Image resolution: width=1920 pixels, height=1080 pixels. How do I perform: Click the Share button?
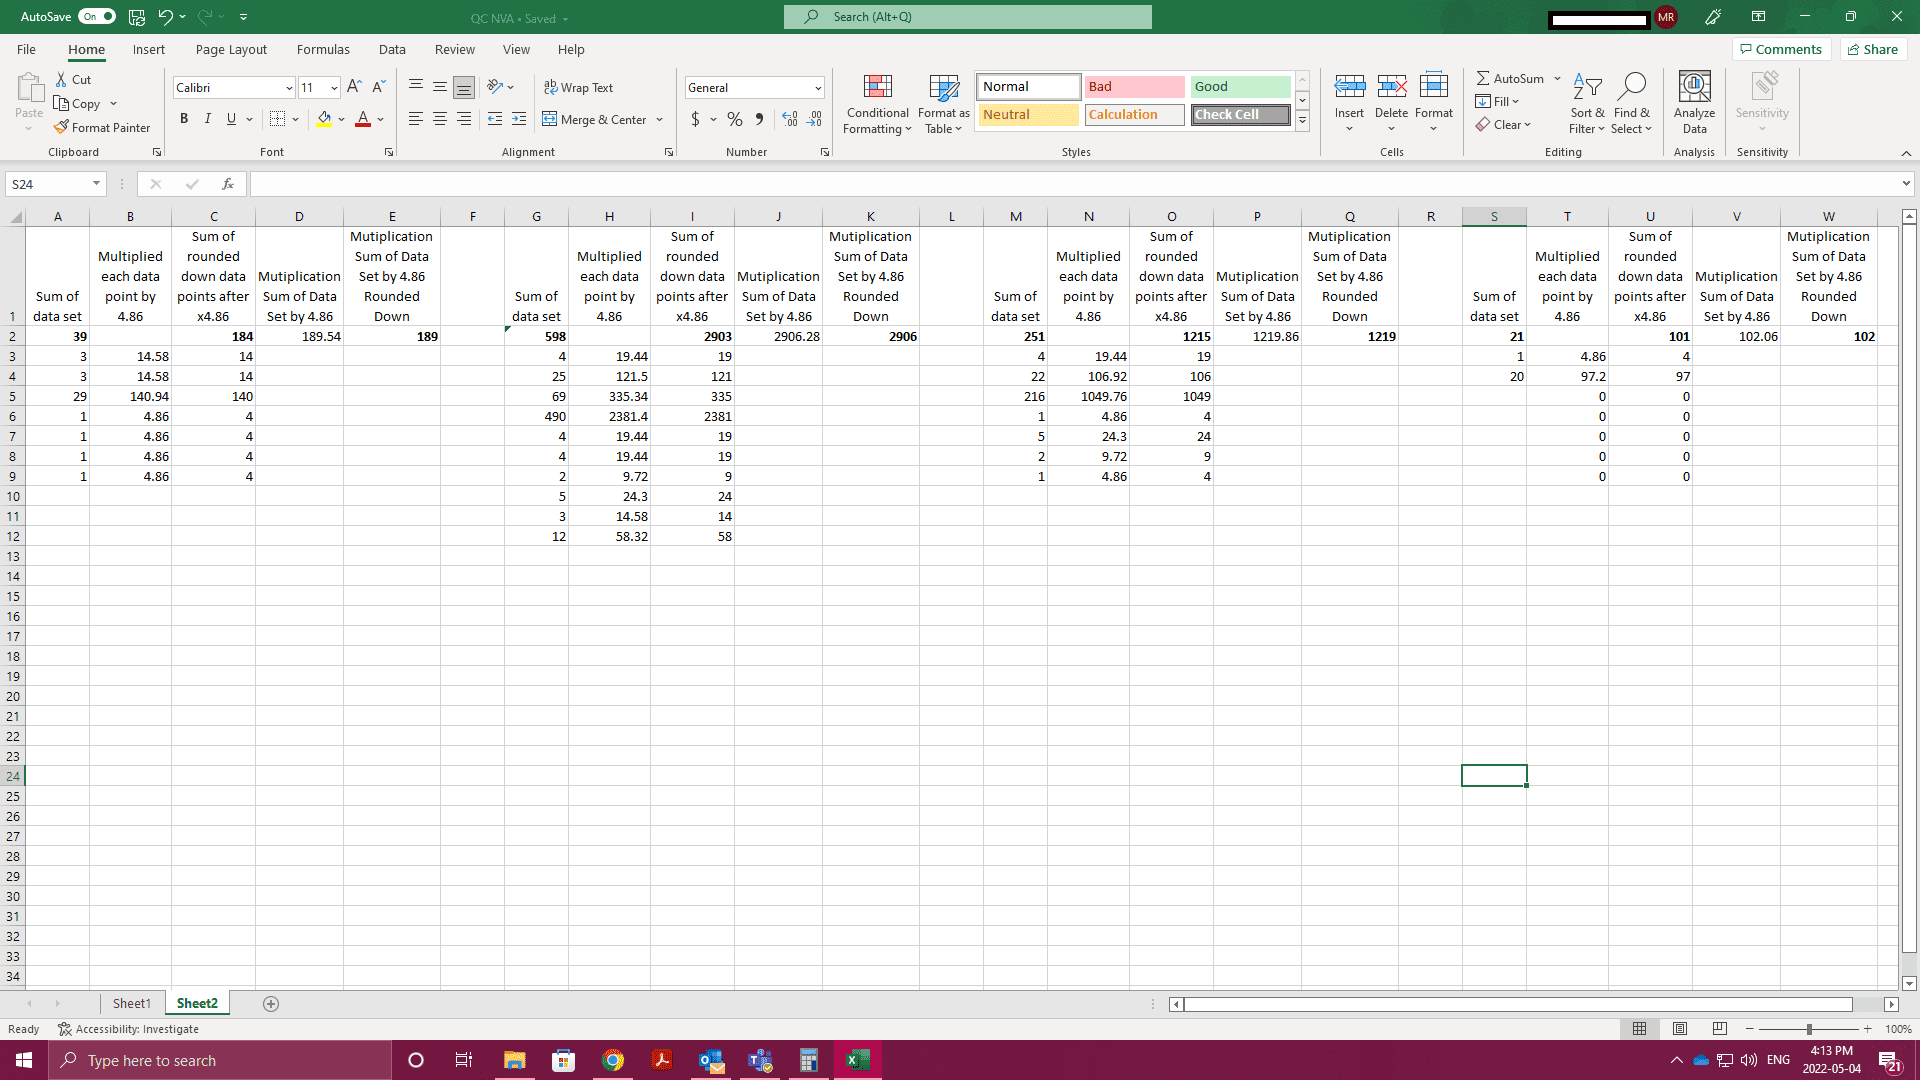pyautogui.click(x=1873, y=49)
